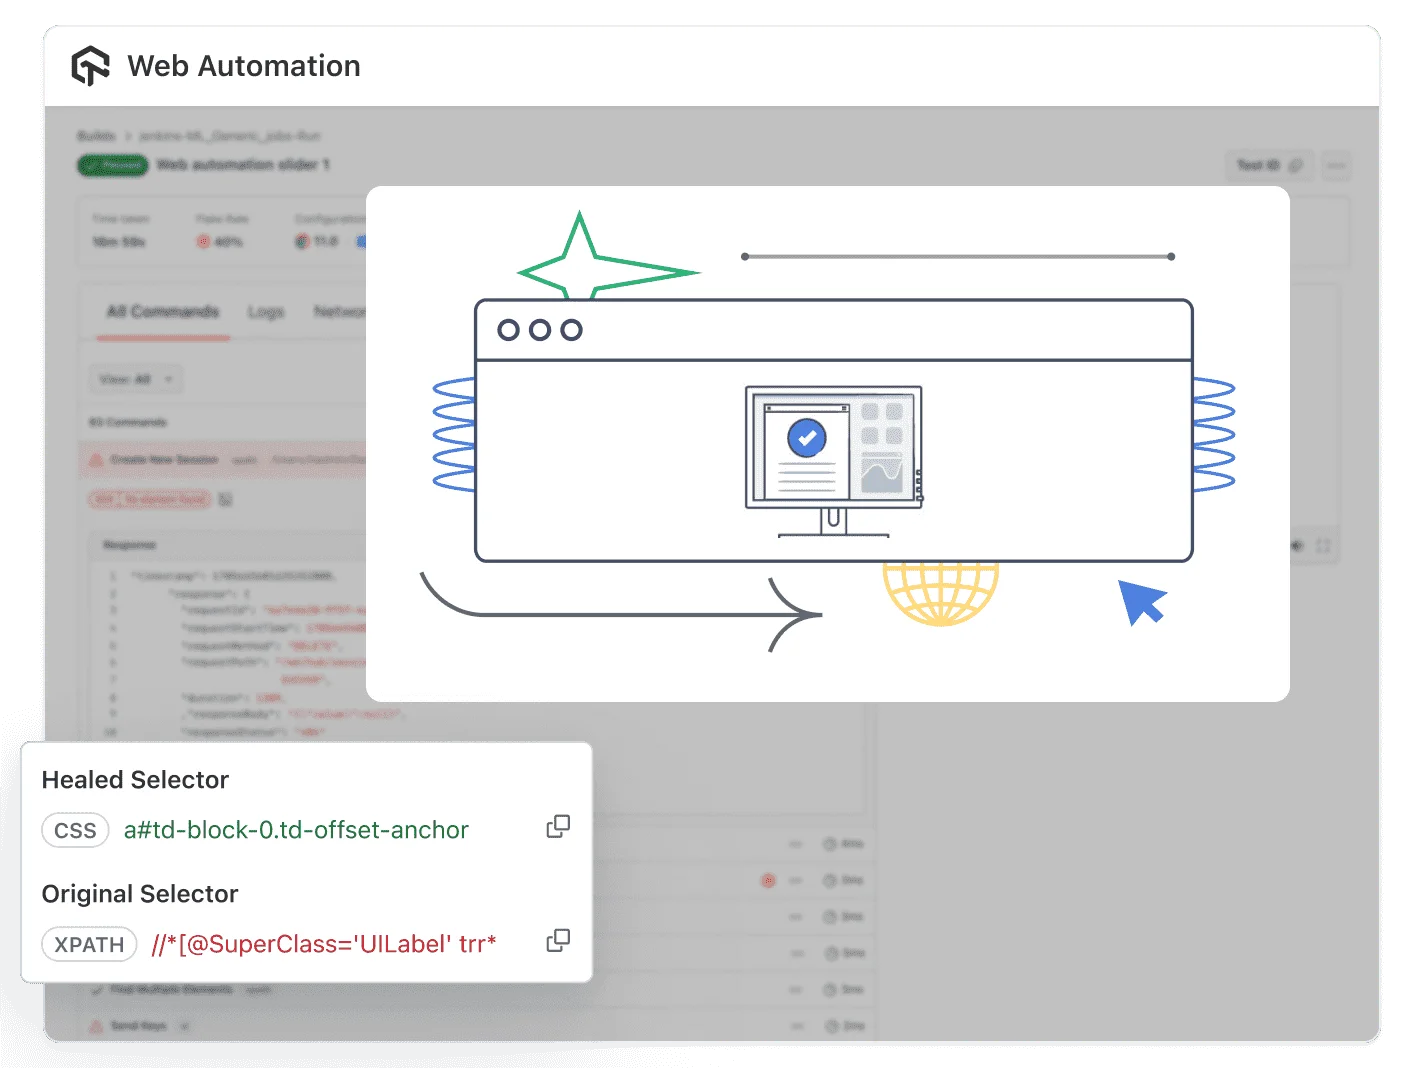Switch to the Logs tab

[x=266, y=311]
